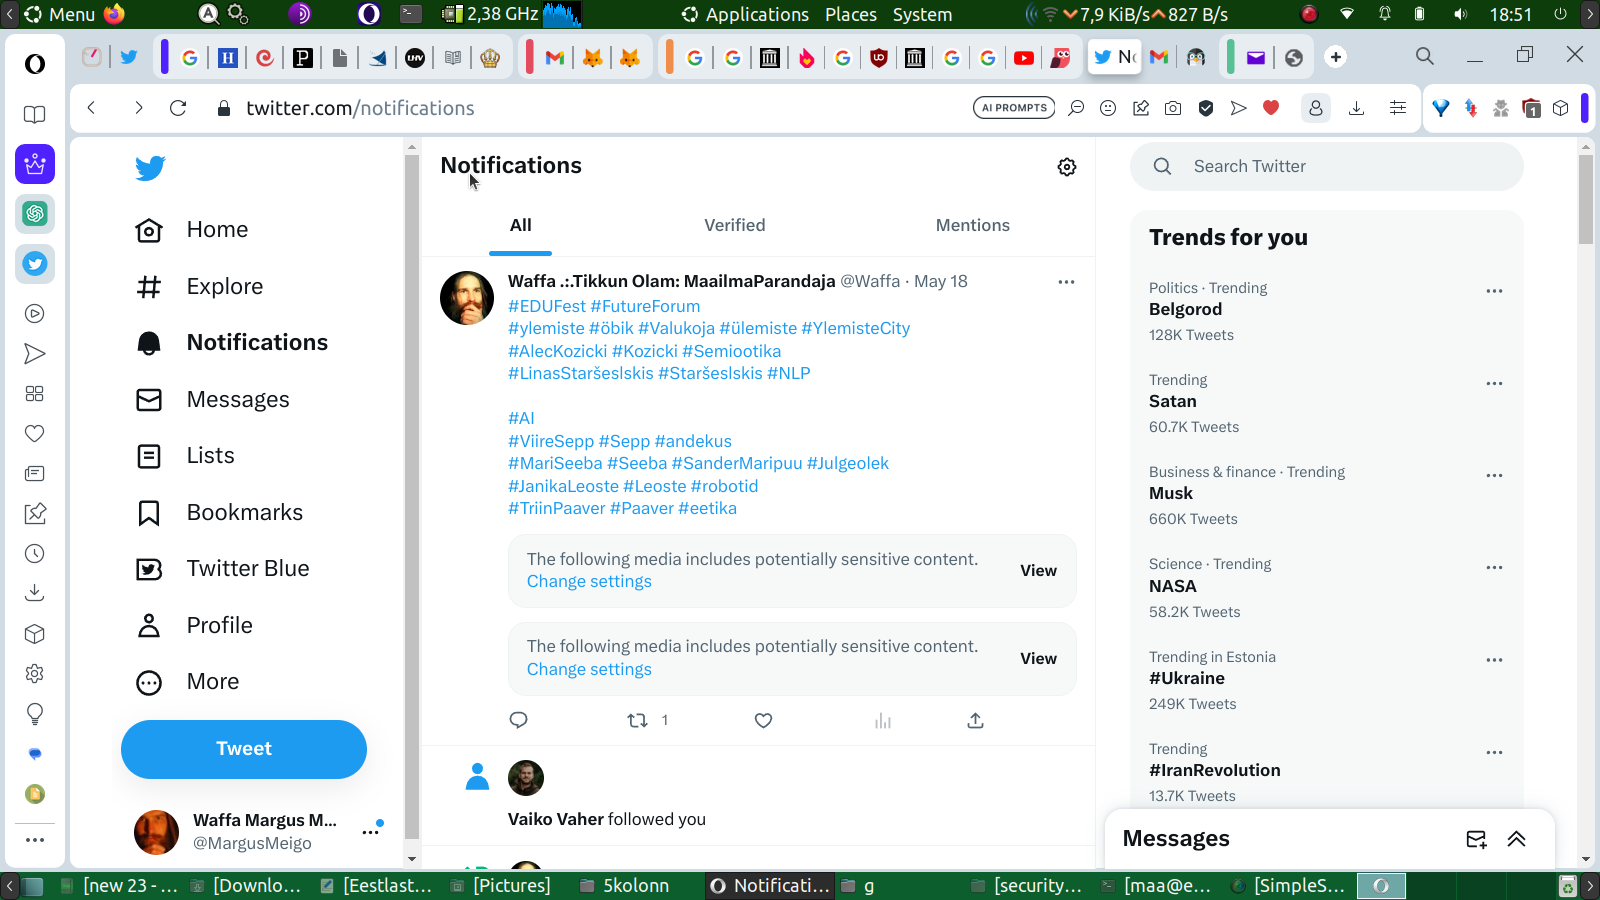1600x900 pixels.
Task: Open the Opera account profile icon
Action: click(x=1316, y=108)
